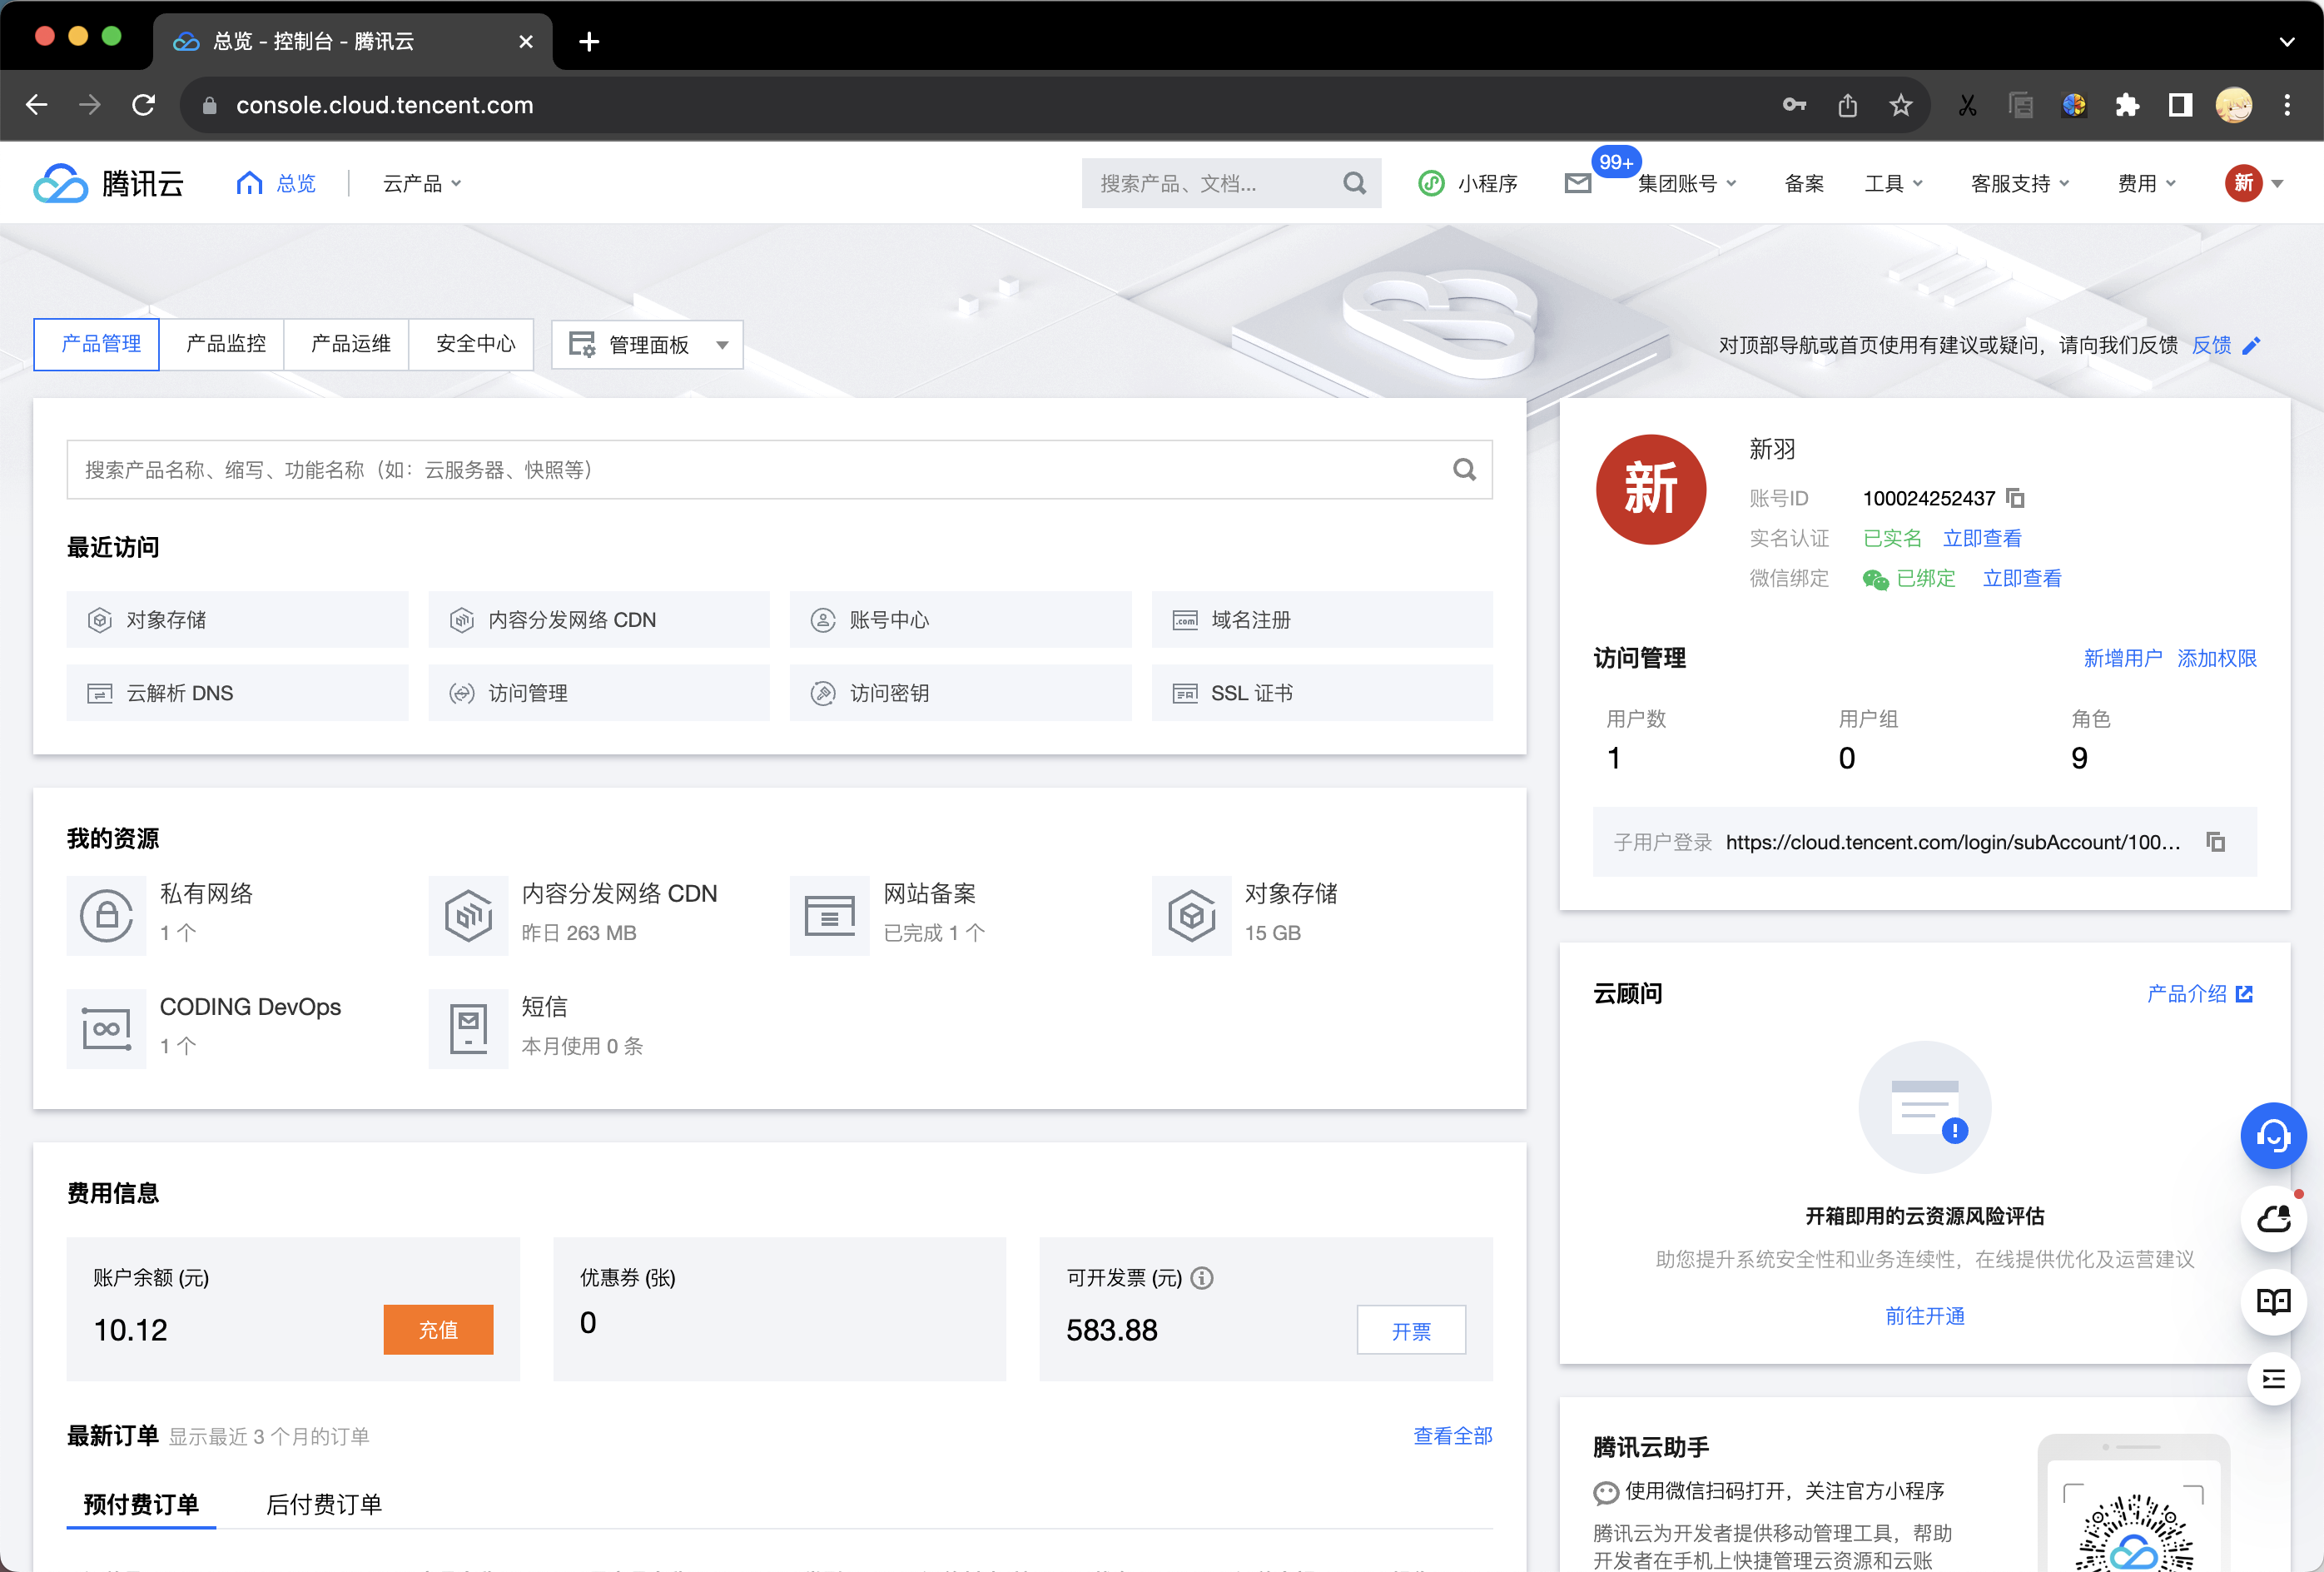Open the browser extensions puzzle icon
The image size is (2324, 1572).
point(2127,105)
